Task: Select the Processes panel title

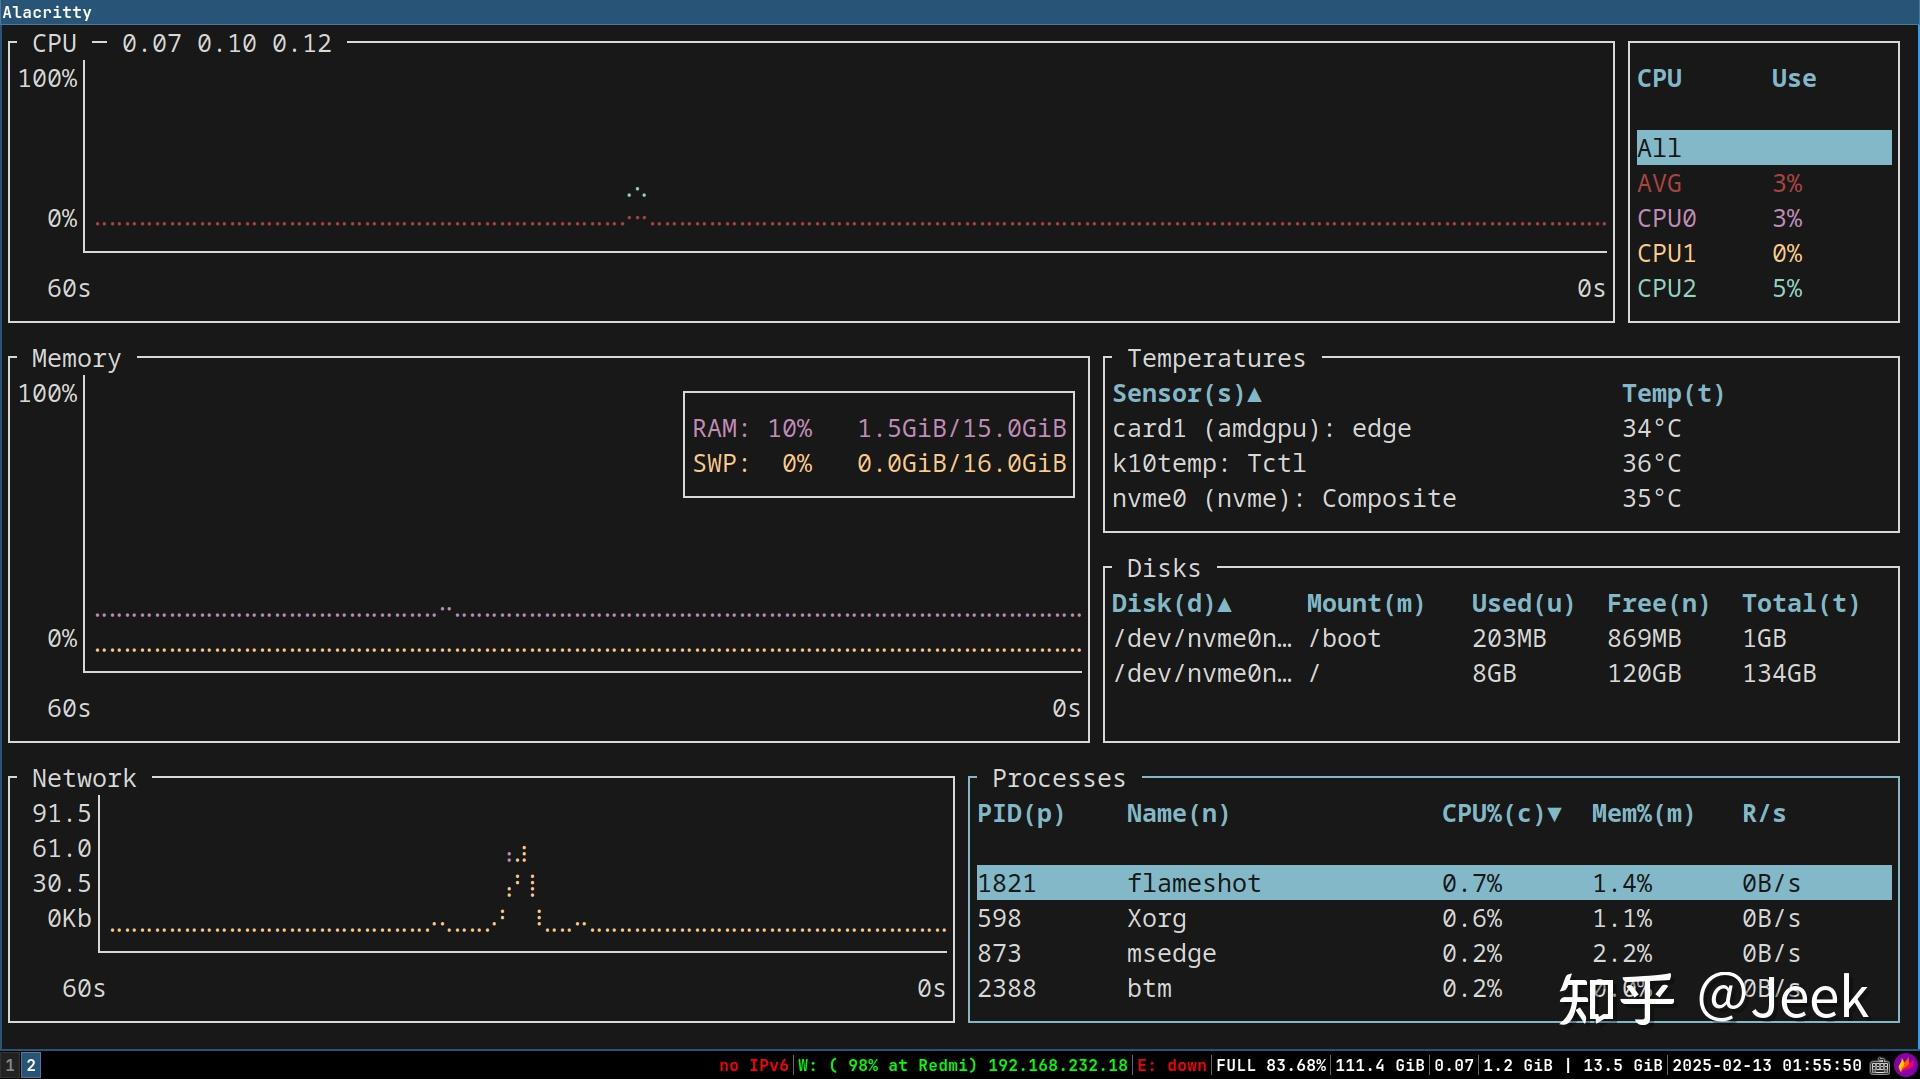Action: tap(1058, 777)
